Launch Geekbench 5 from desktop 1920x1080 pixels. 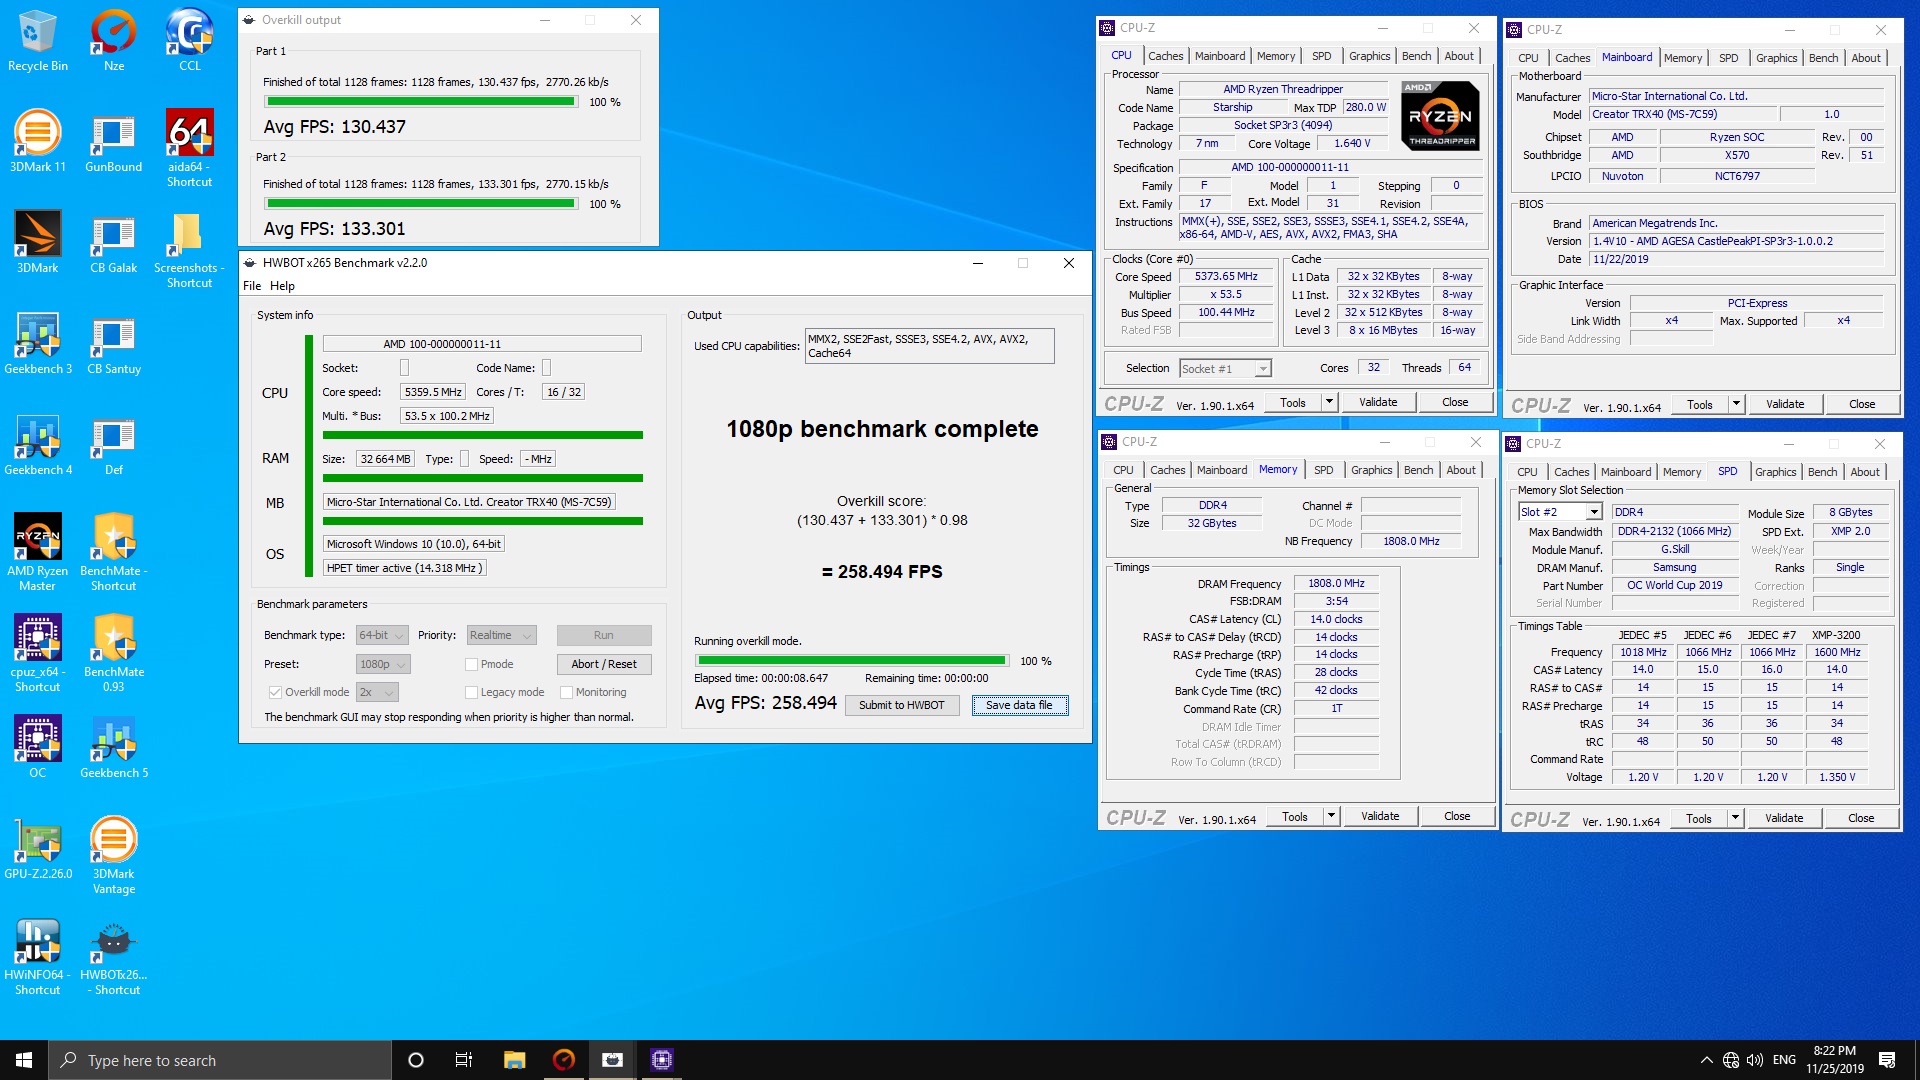tap(114, 746)
